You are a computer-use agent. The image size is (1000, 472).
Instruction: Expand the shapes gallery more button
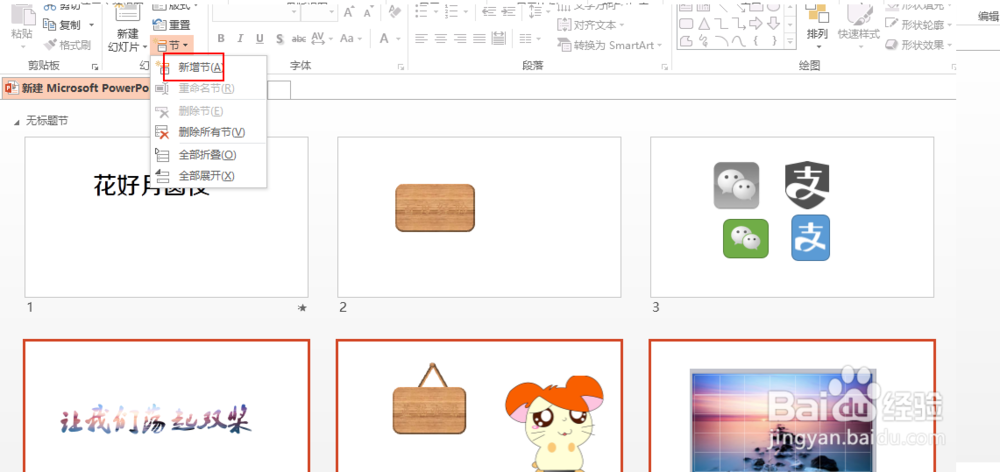click(x=790, y=41)
